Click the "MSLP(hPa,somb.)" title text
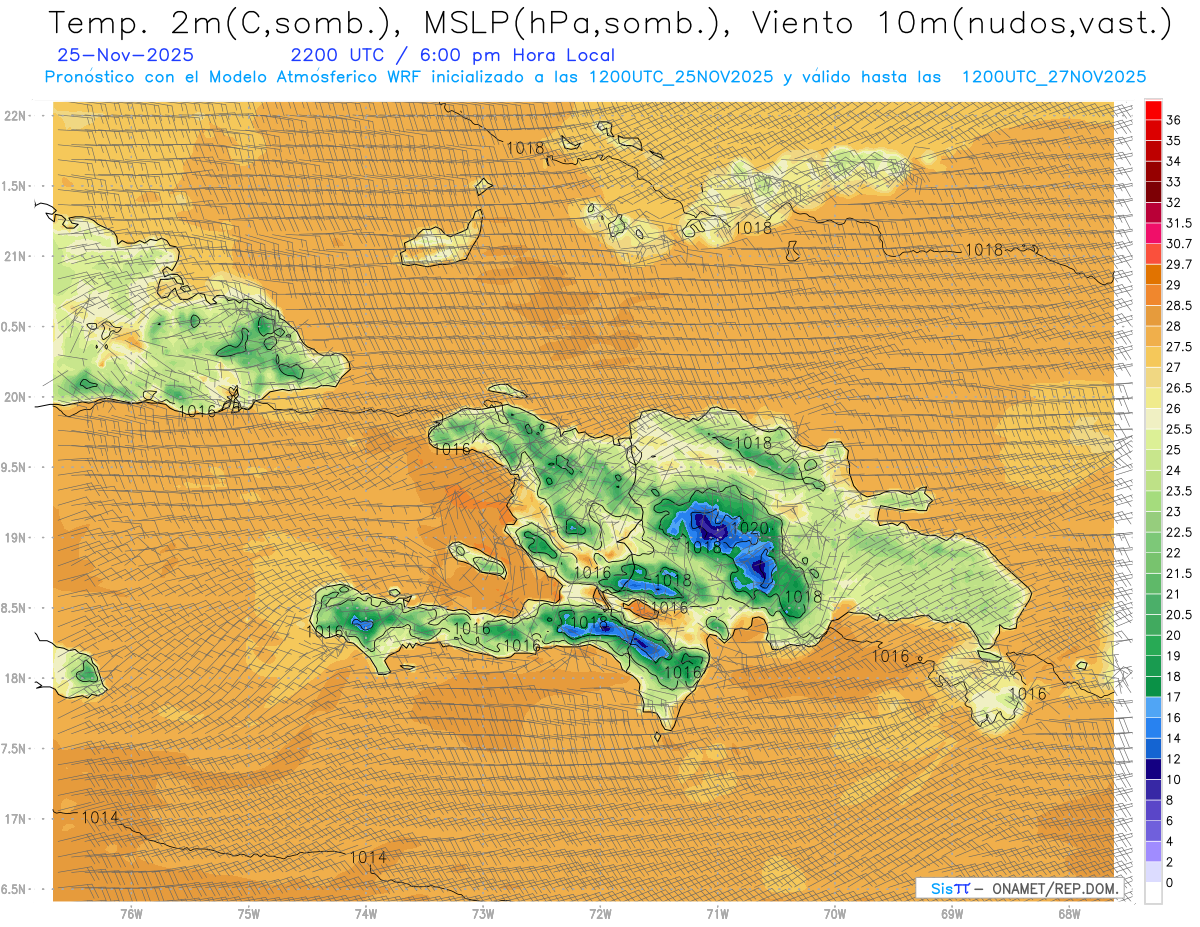The image size is (1200, 927). (570, 23)
